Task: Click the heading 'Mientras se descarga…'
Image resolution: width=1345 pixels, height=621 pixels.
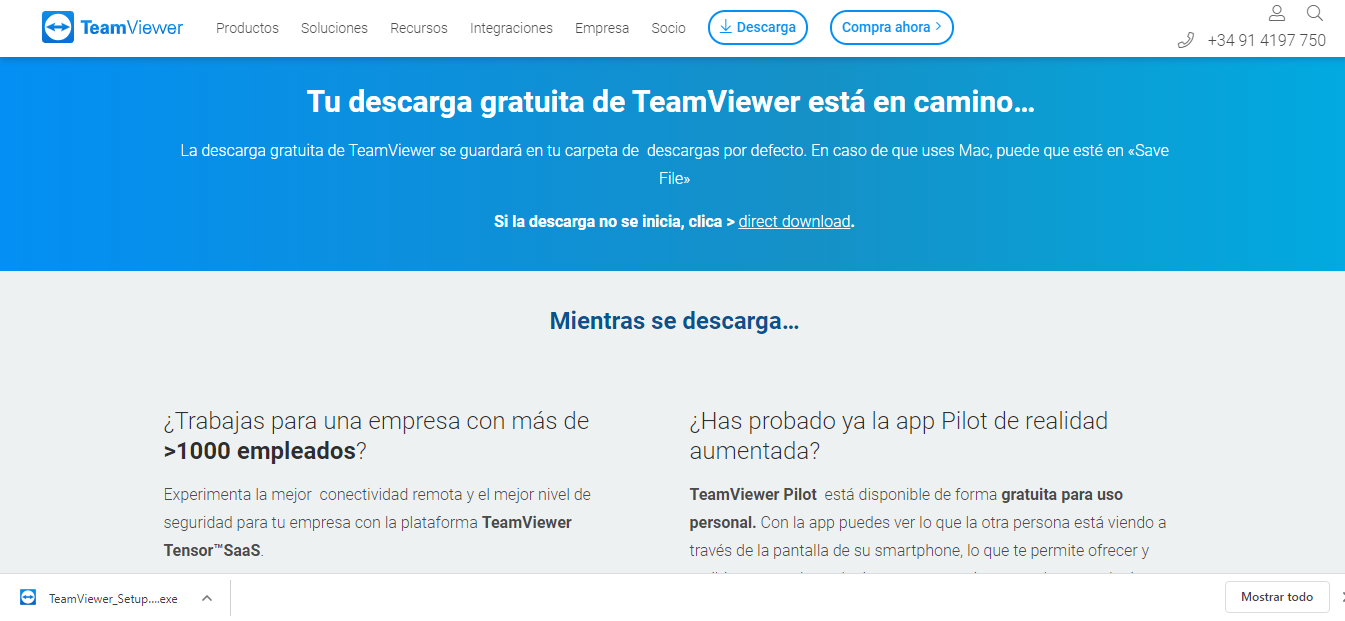Action: click(674, 321)
